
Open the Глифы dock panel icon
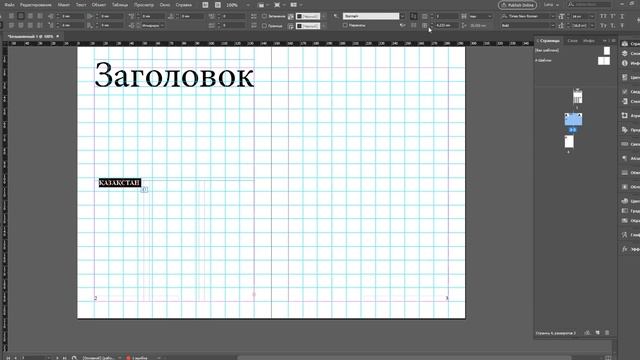(x=625, y=235)
